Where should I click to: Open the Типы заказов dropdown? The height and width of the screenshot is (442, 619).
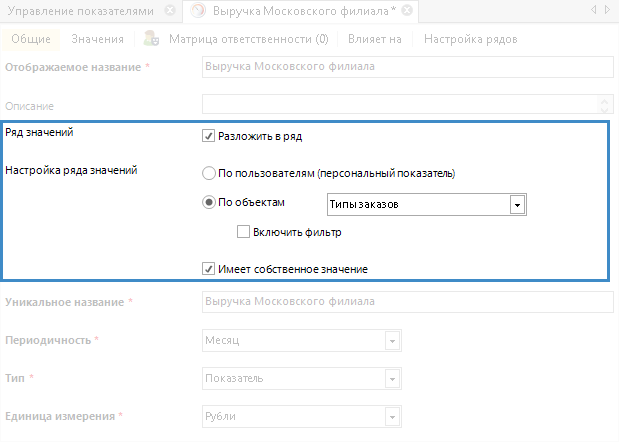[517, 205]
